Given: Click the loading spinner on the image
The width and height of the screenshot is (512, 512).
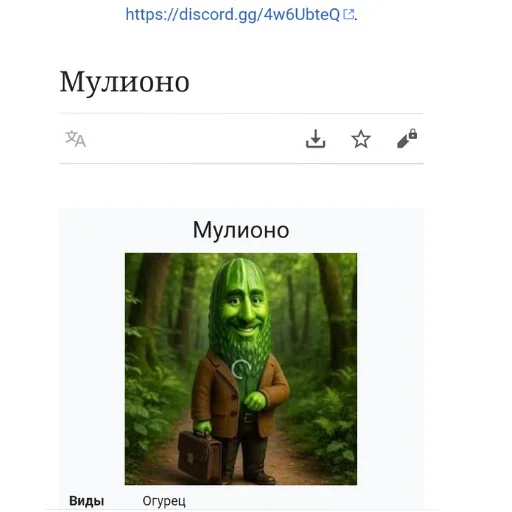Looking at the screenshot, I should [241, 369].
